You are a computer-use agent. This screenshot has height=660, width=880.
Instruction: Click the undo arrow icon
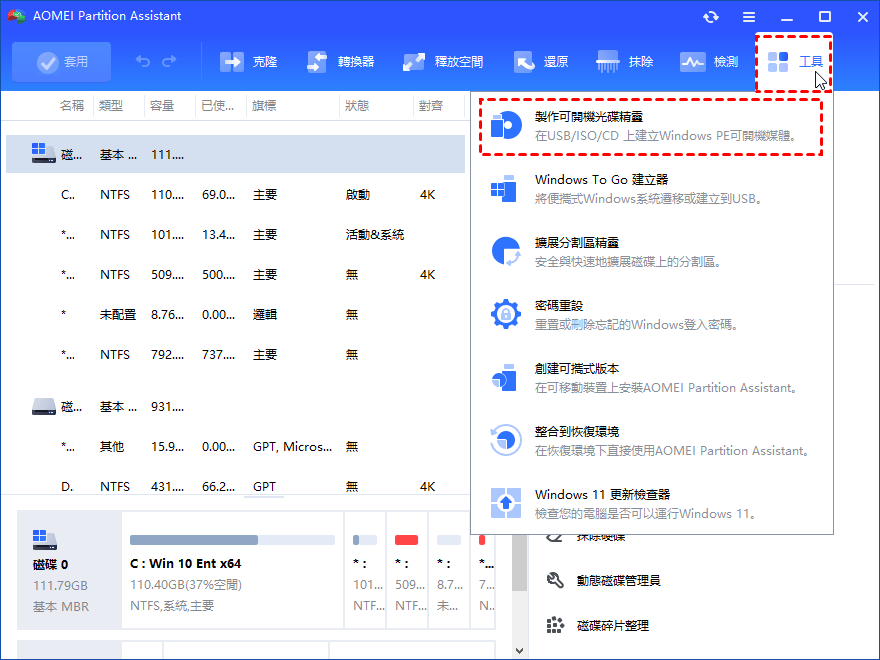click(143, 61)
